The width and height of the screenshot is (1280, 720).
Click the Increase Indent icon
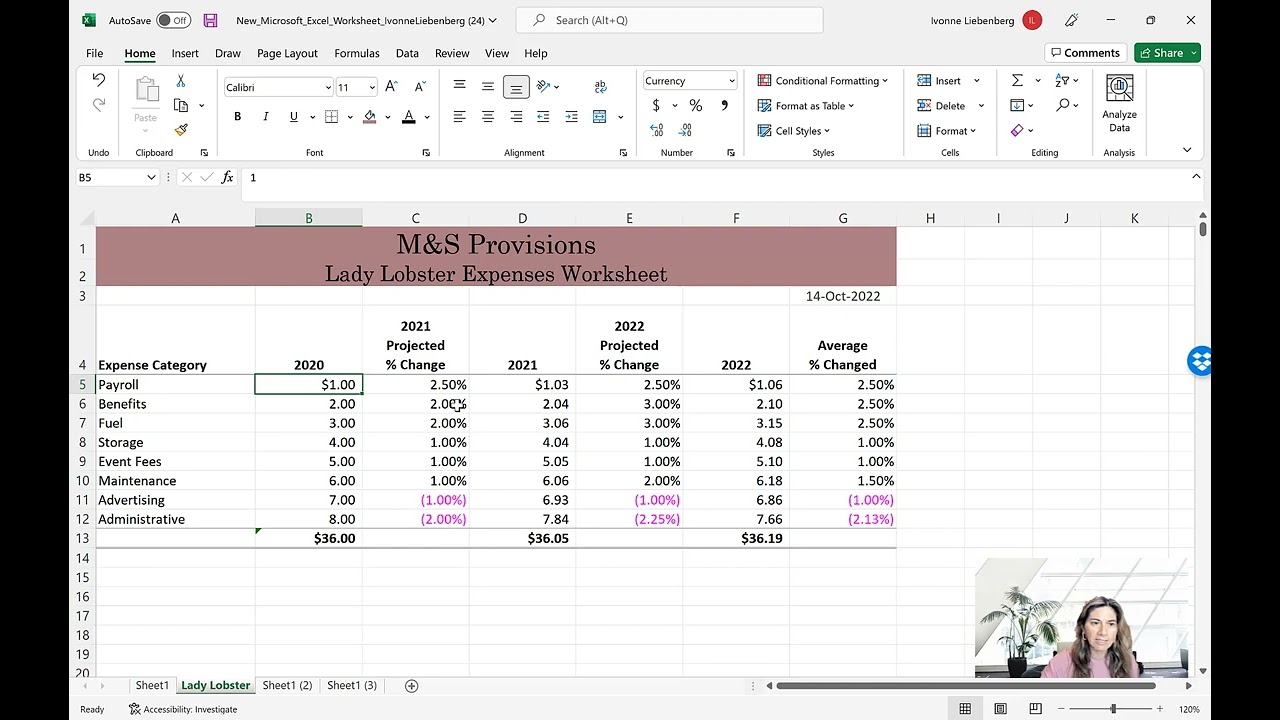click(571, 117)
